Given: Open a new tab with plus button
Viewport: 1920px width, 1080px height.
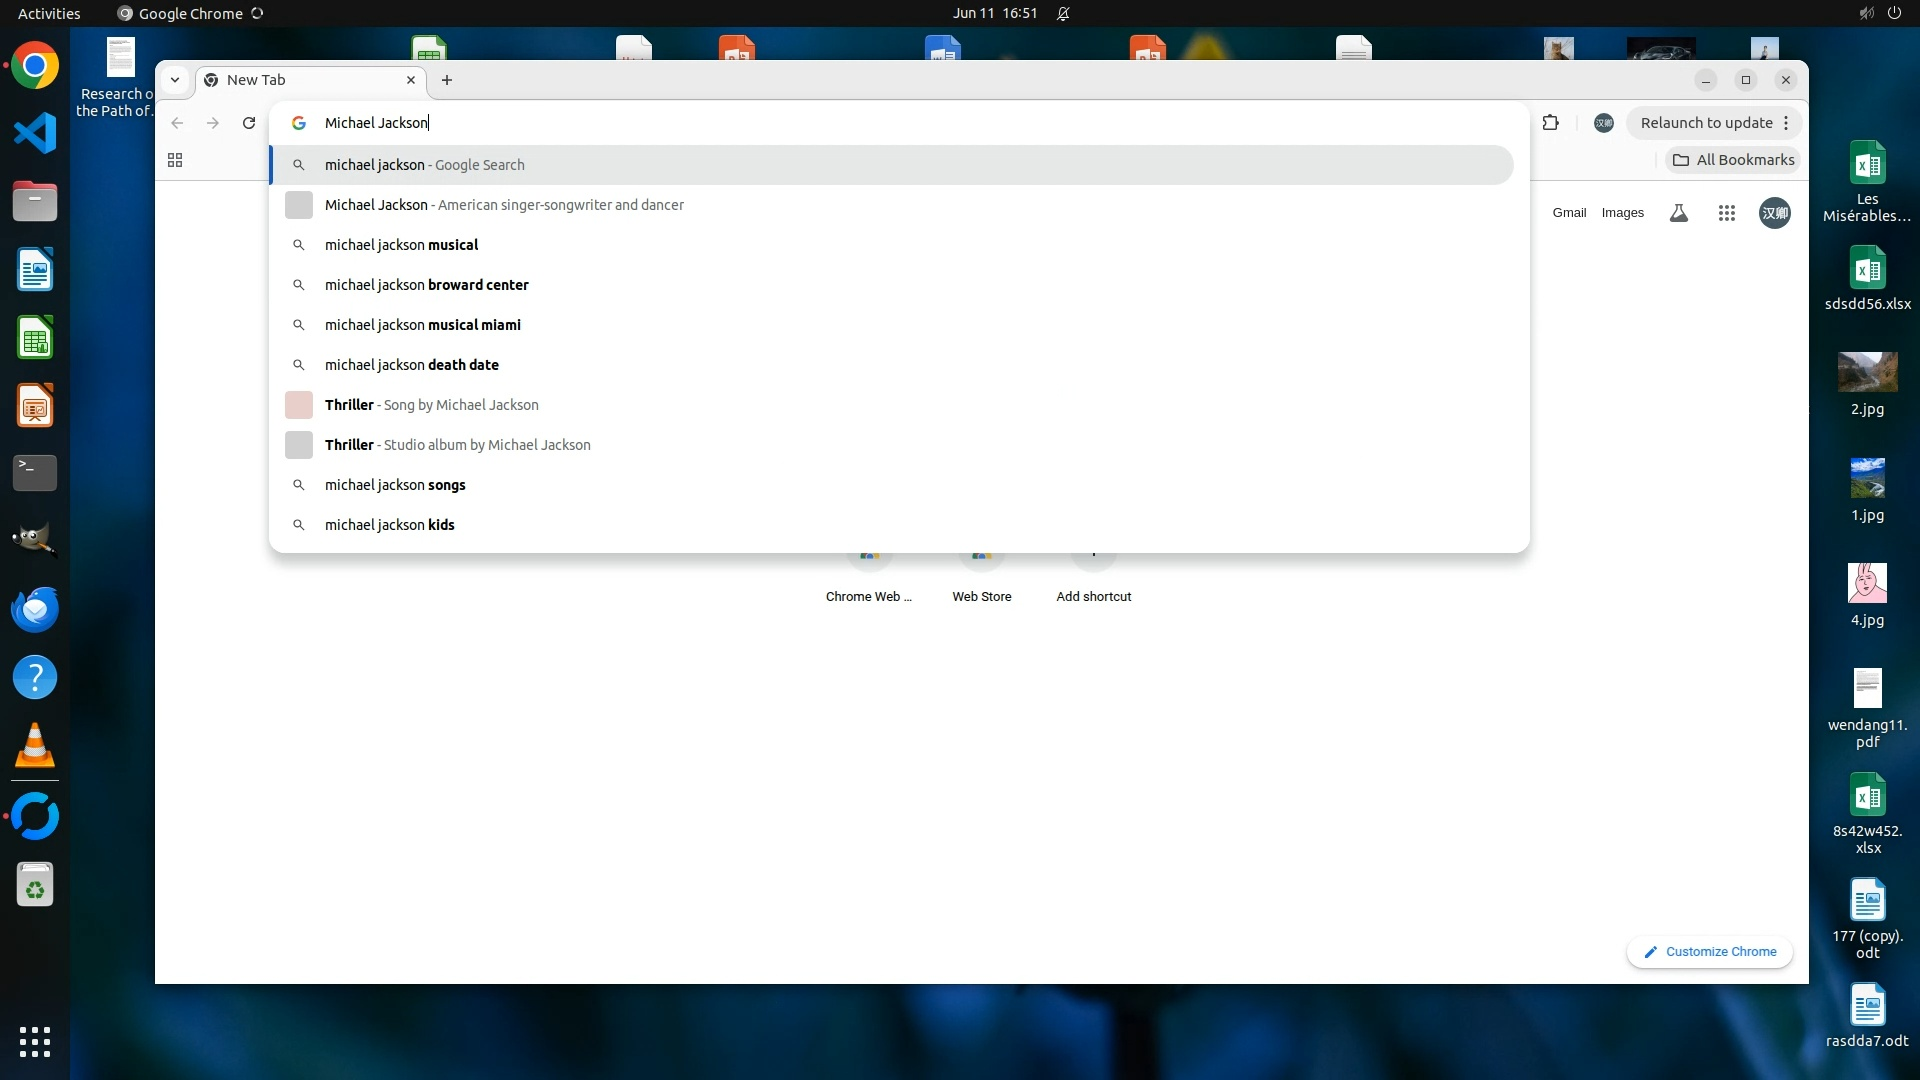Looking at the screenshot, I should 447,80.
